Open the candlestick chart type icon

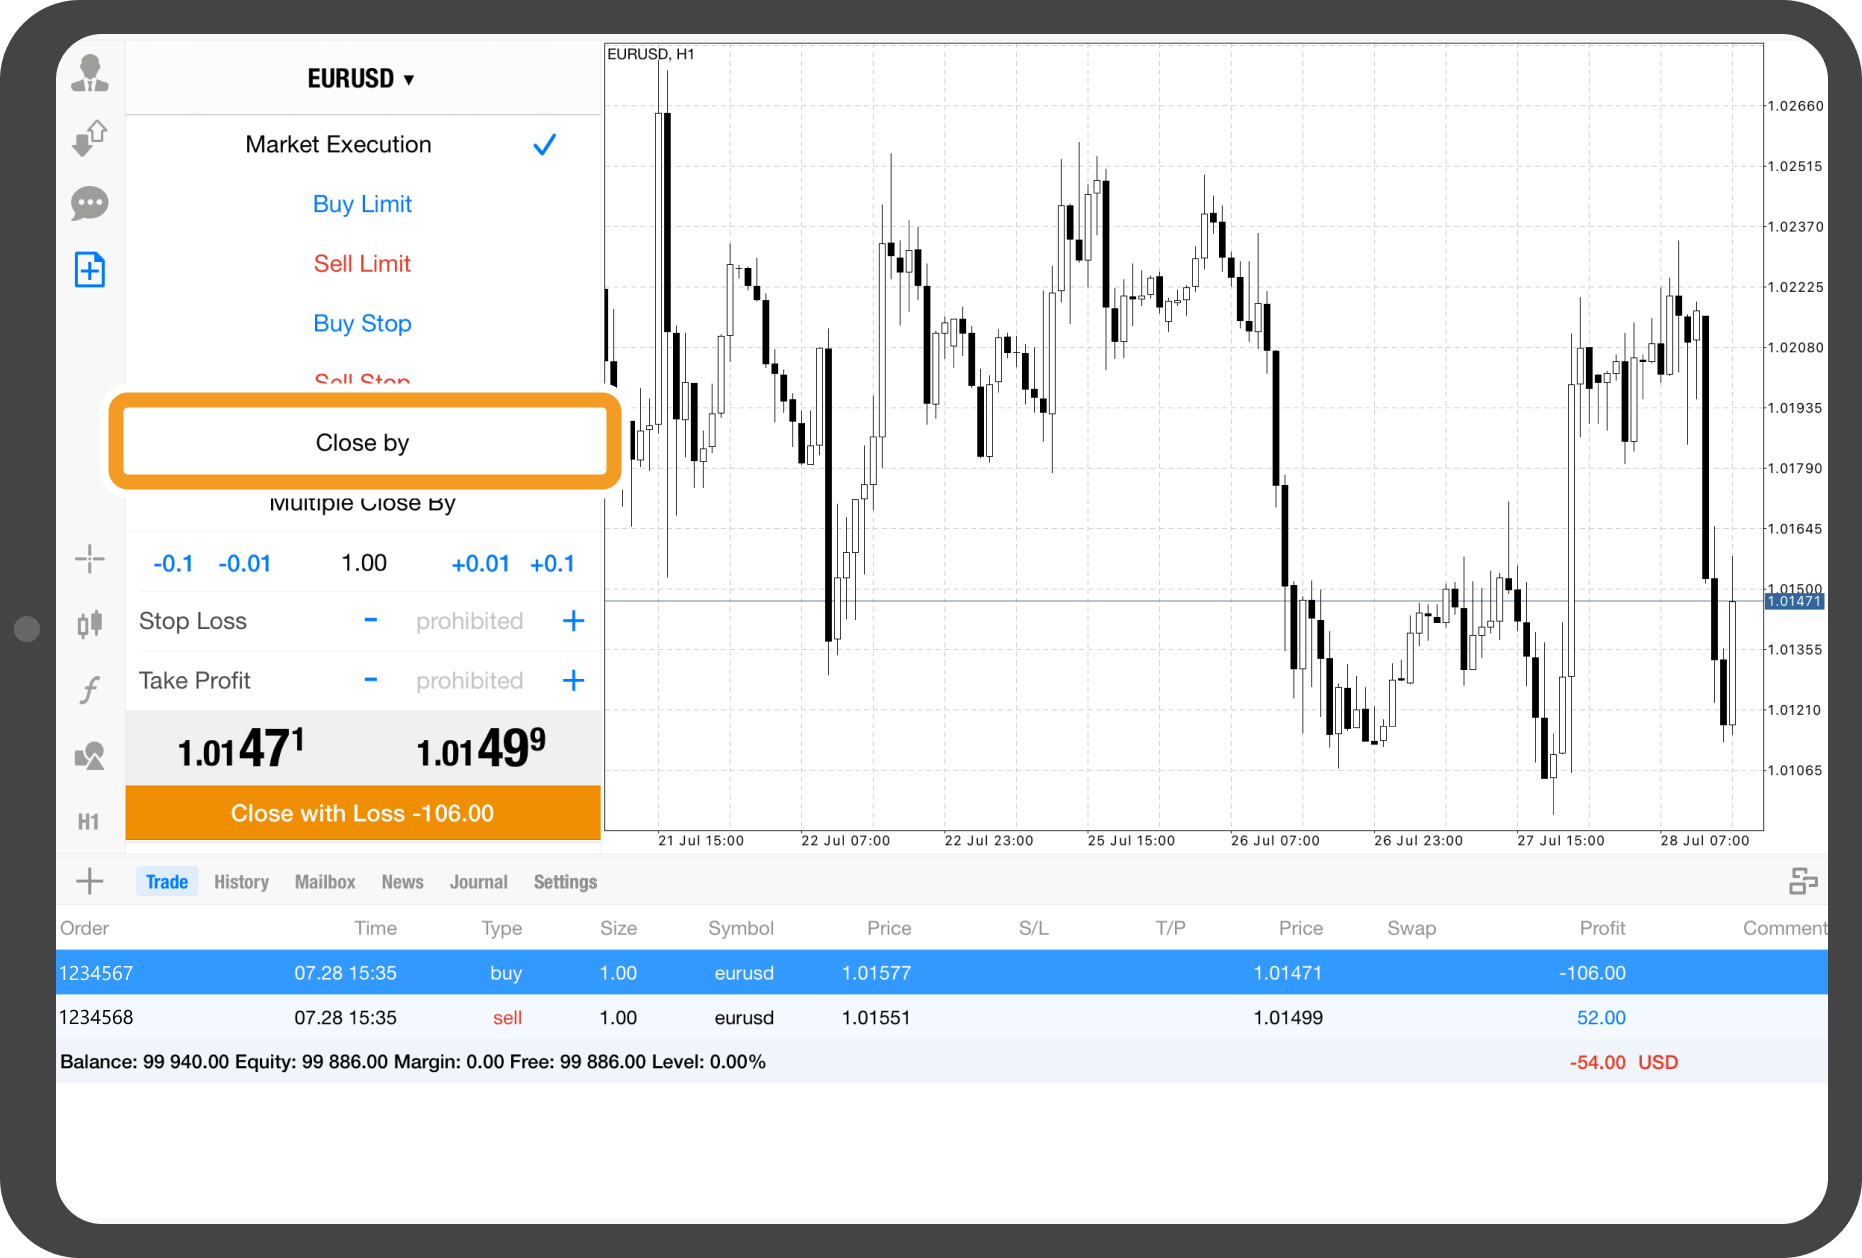coord(90,624)
